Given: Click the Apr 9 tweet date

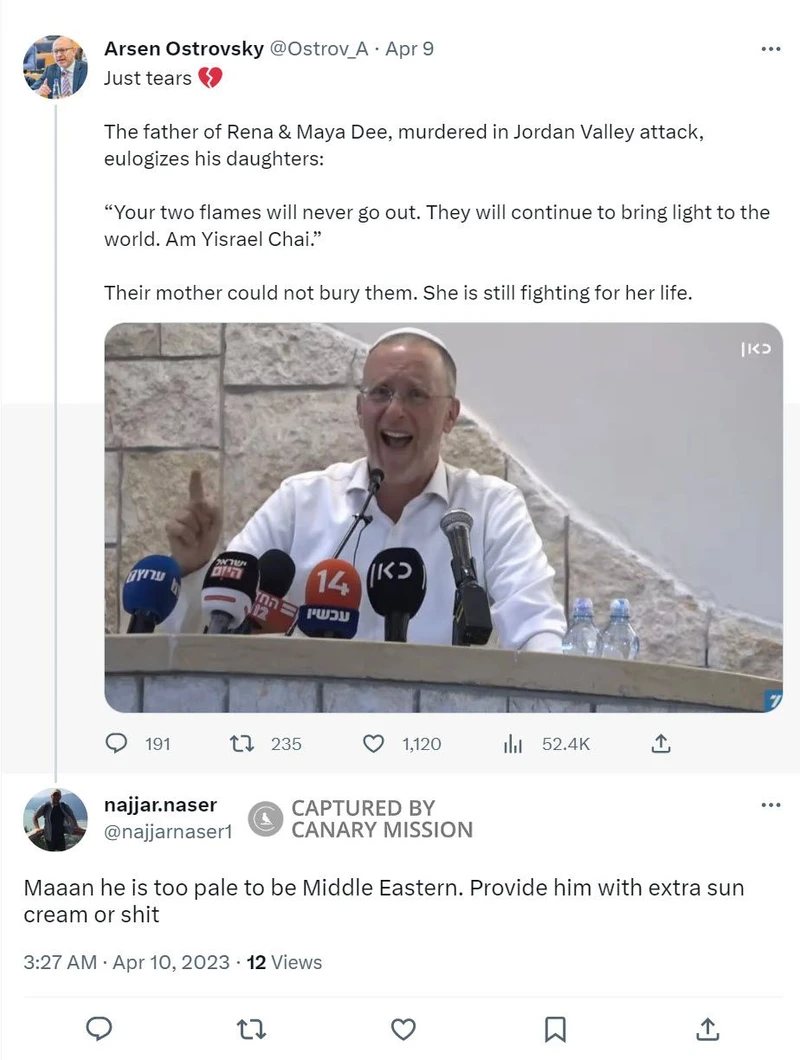Looking at the screenshot, I should click(x=410, y=48).
